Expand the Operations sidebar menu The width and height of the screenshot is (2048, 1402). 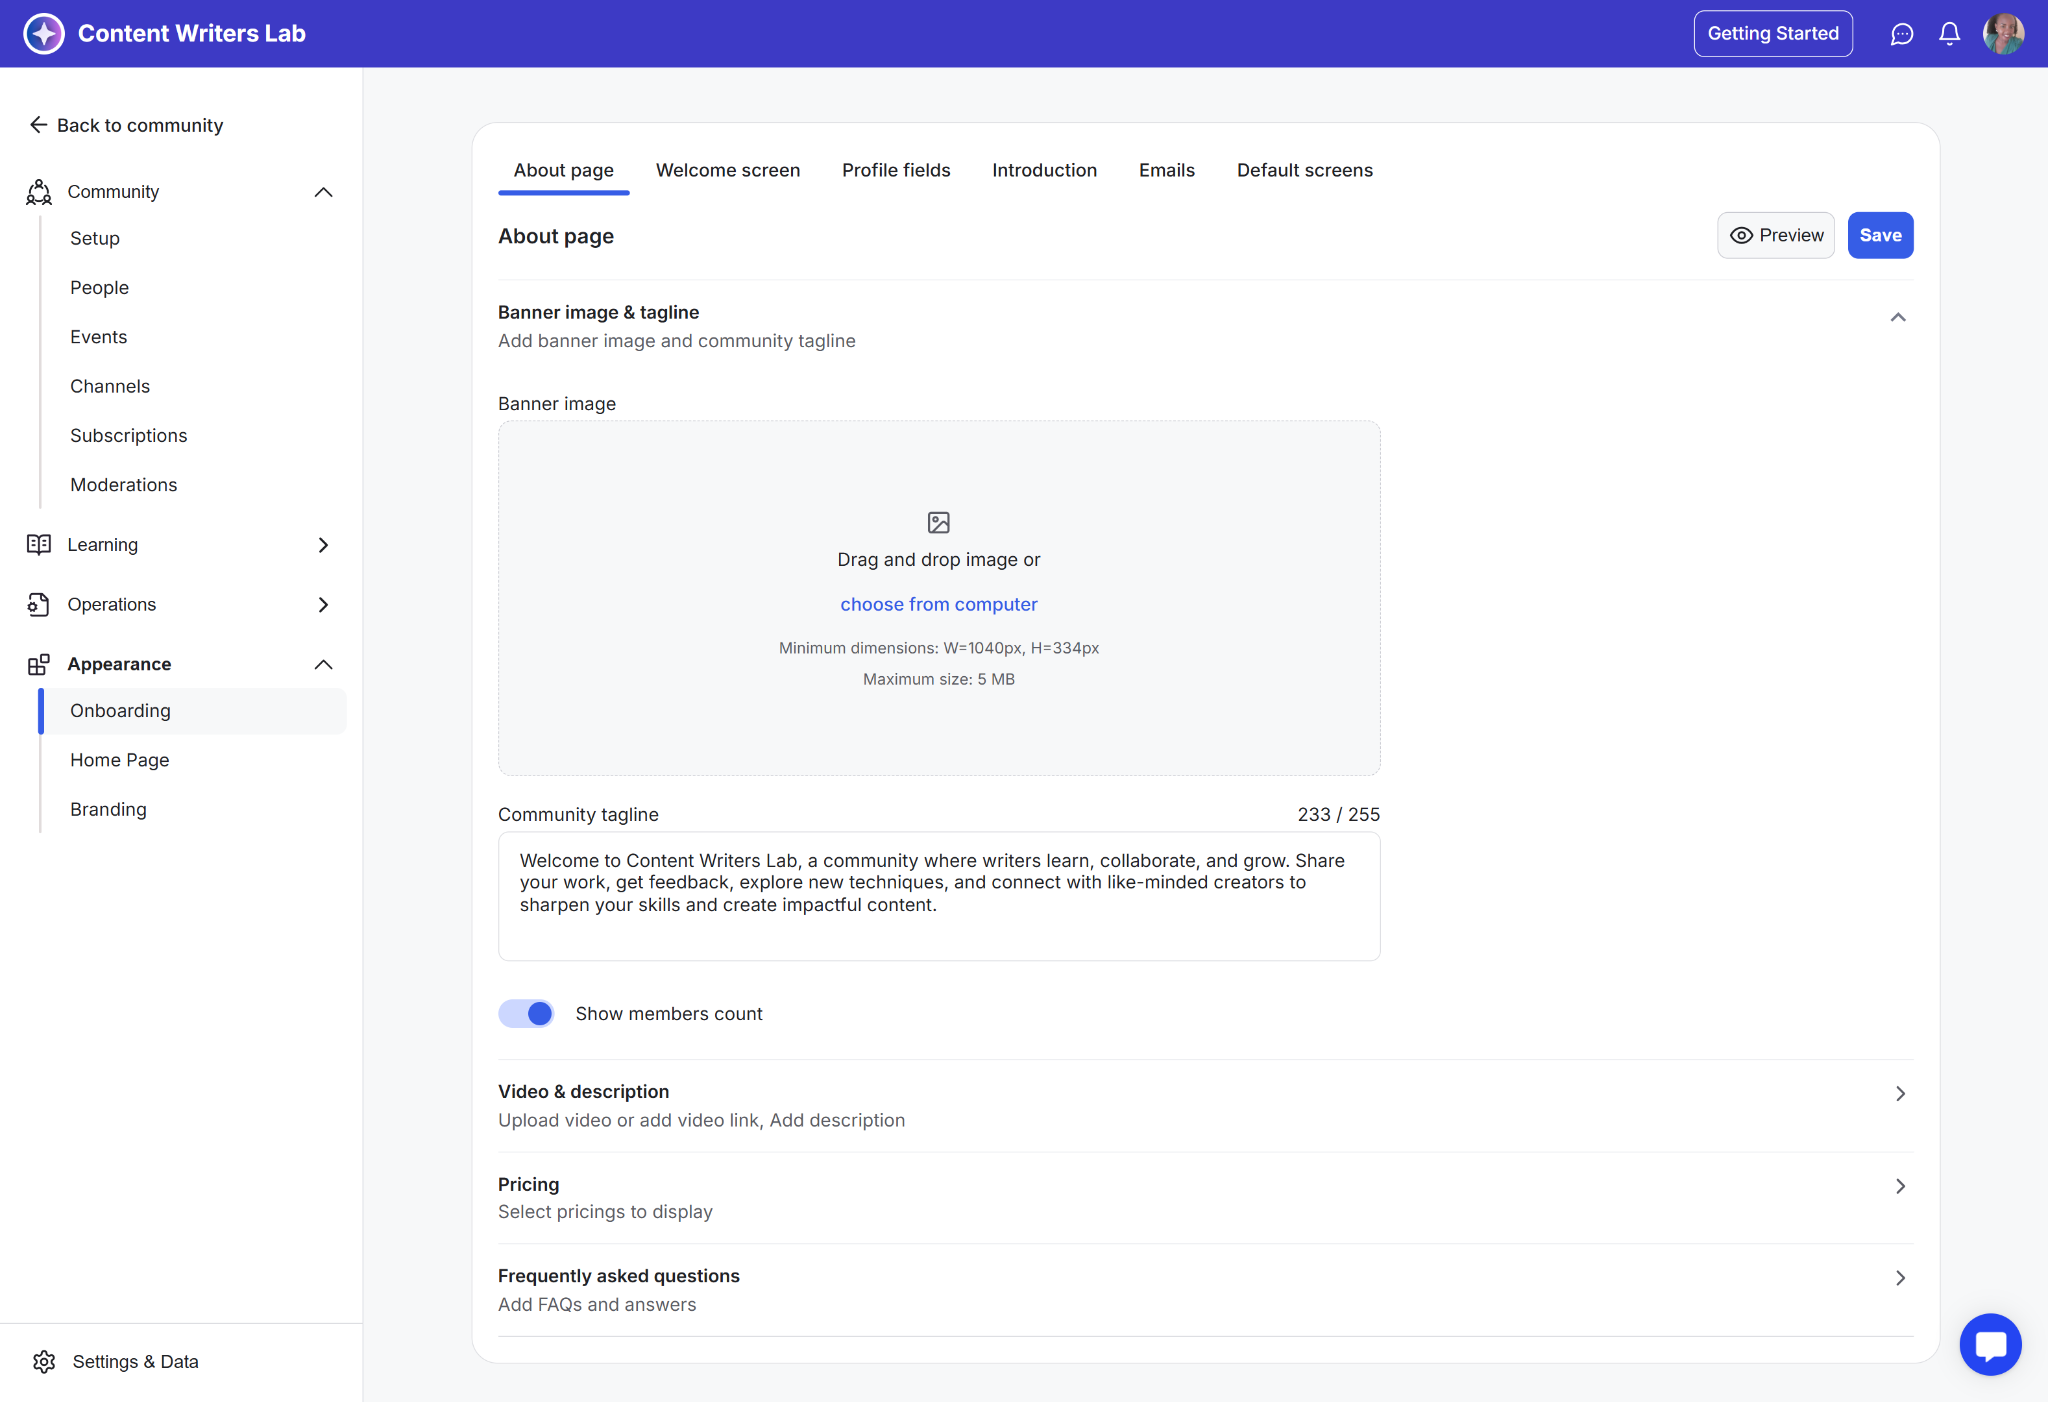(x=323, y=604)
